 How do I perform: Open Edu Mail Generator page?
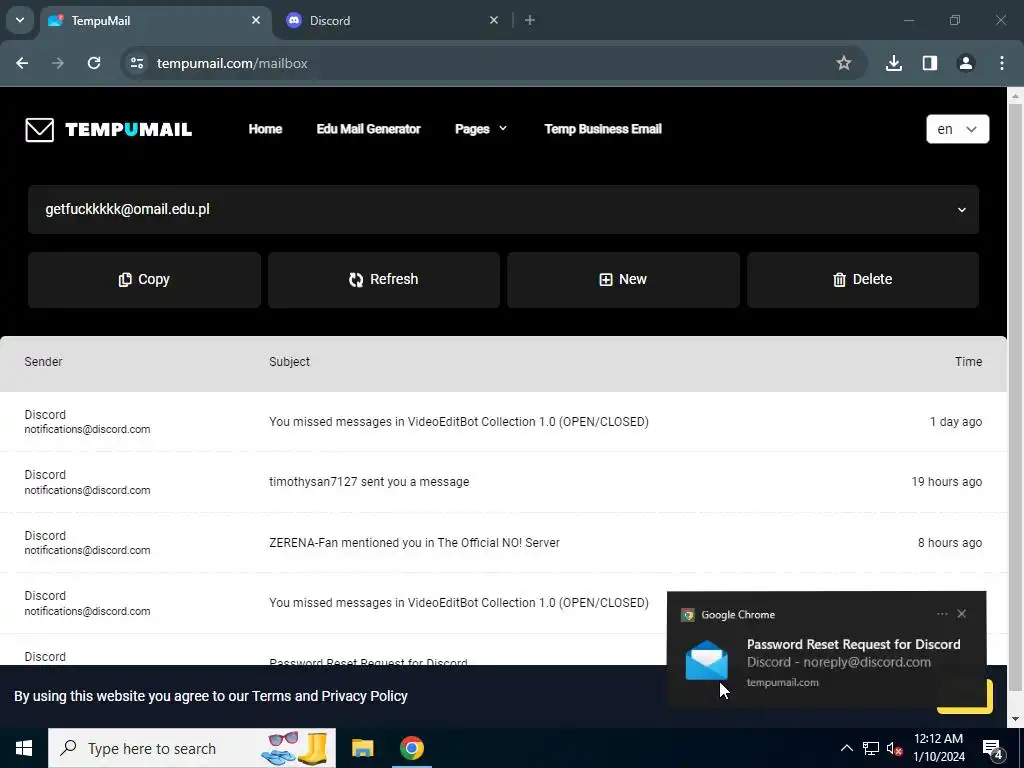[368, 129]
